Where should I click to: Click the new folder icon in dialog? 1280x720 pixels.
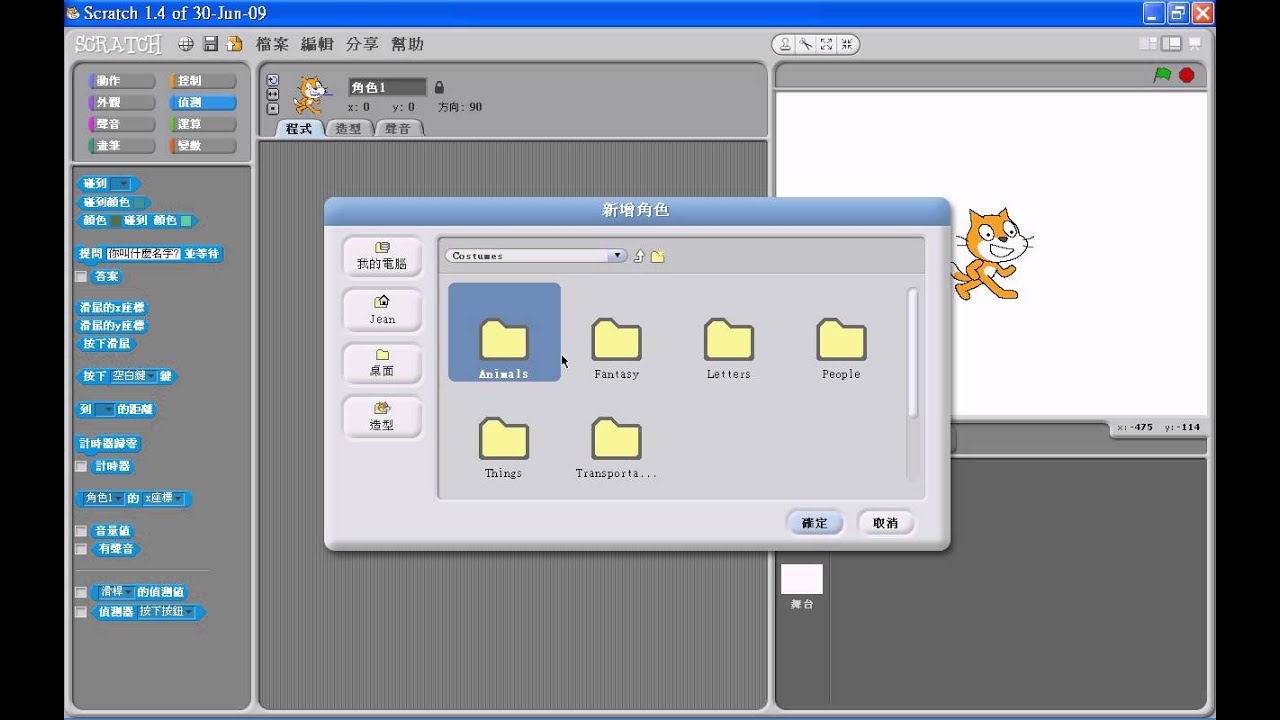(657, 256)
